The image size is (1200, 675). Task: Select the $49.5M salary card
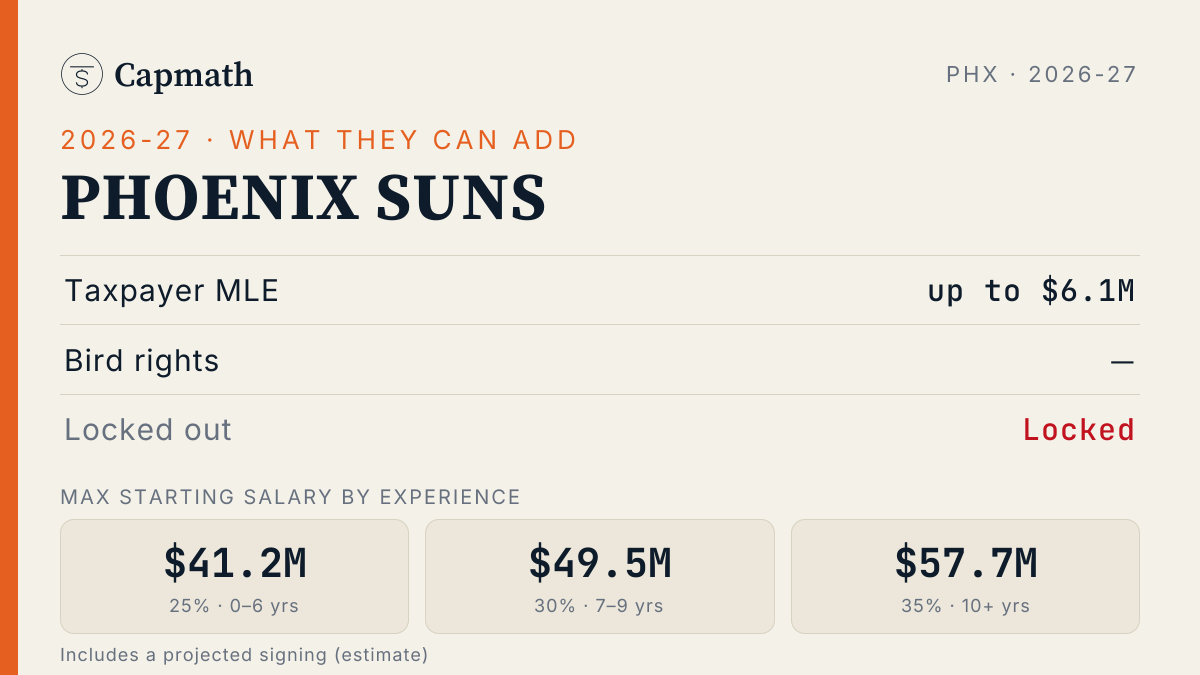pyautogui.click(x=600, y=576)
